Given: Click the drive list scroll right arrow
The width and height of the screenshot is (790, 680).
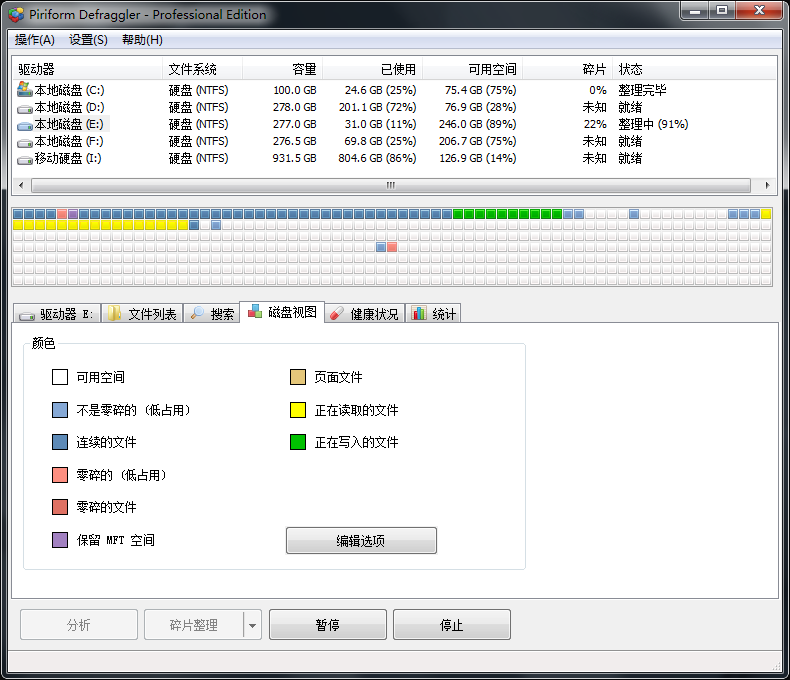Looking at the screenshot, I should click(x=767, y=185).
